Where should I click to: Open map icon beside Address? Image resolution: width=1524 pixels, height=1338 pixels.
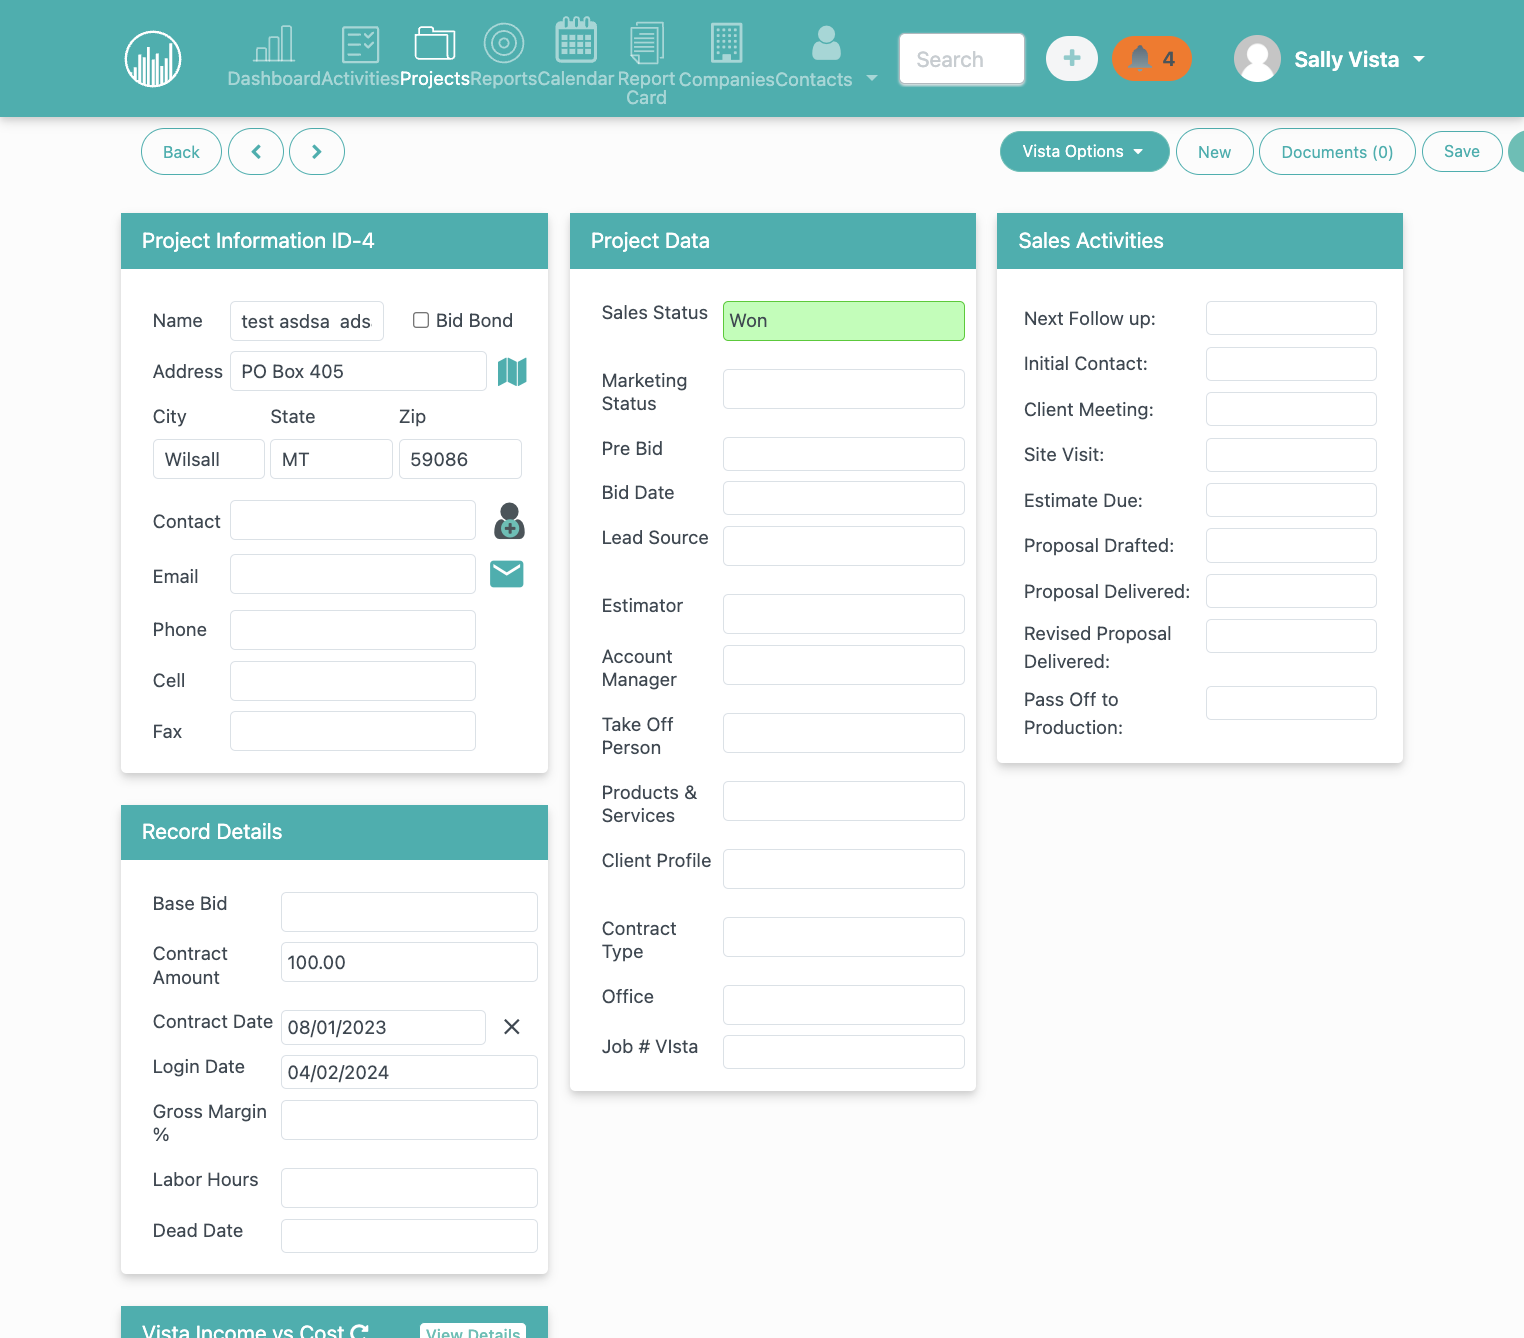click(x=512, y=372)
